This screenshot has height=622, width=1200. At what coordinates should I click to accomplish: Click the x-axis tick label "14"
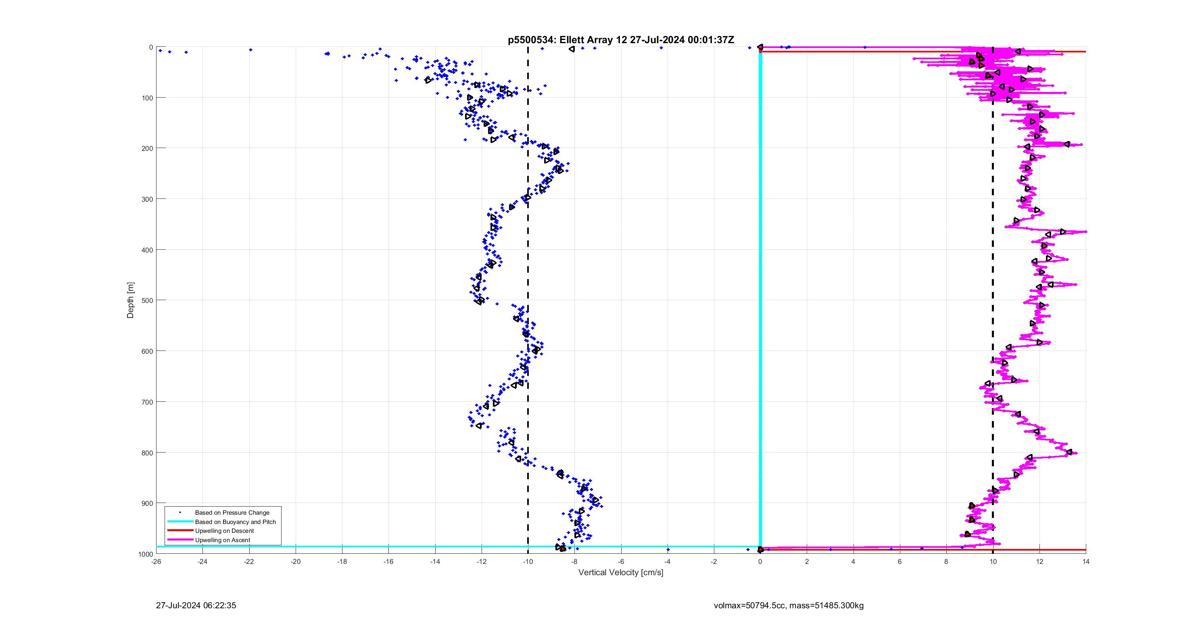(1086, 561)
